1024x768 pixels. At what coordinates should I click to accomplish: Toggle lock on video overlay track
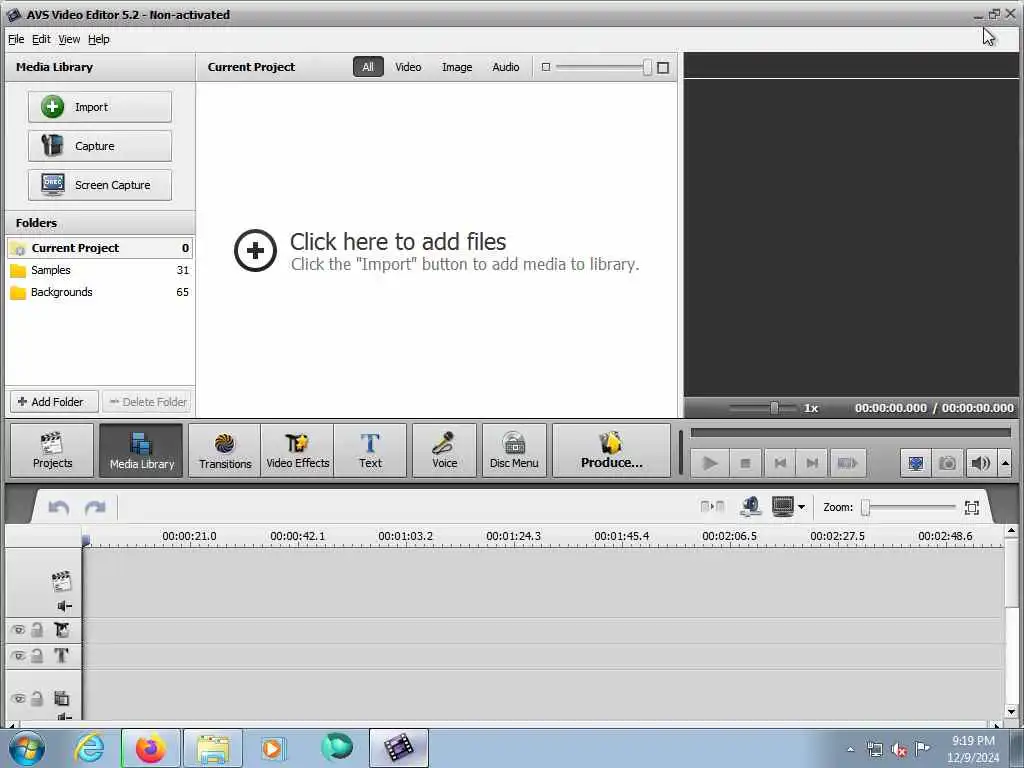pyautogui.click(x=37, y=699)
